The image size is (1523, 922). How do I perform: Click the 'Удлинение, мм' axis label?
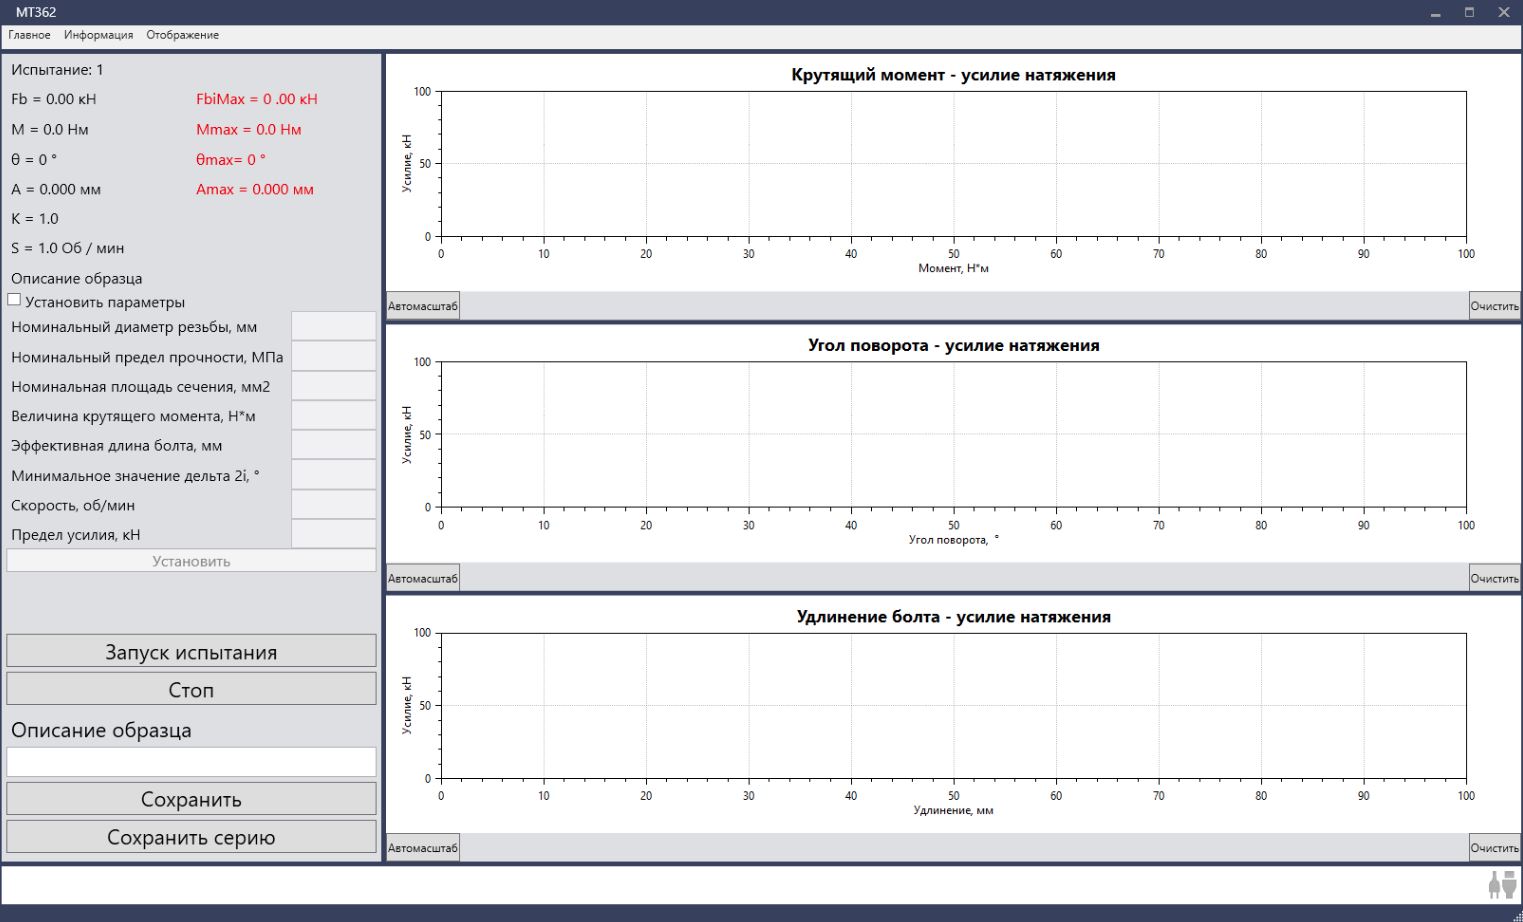click(x=953, y=810)
